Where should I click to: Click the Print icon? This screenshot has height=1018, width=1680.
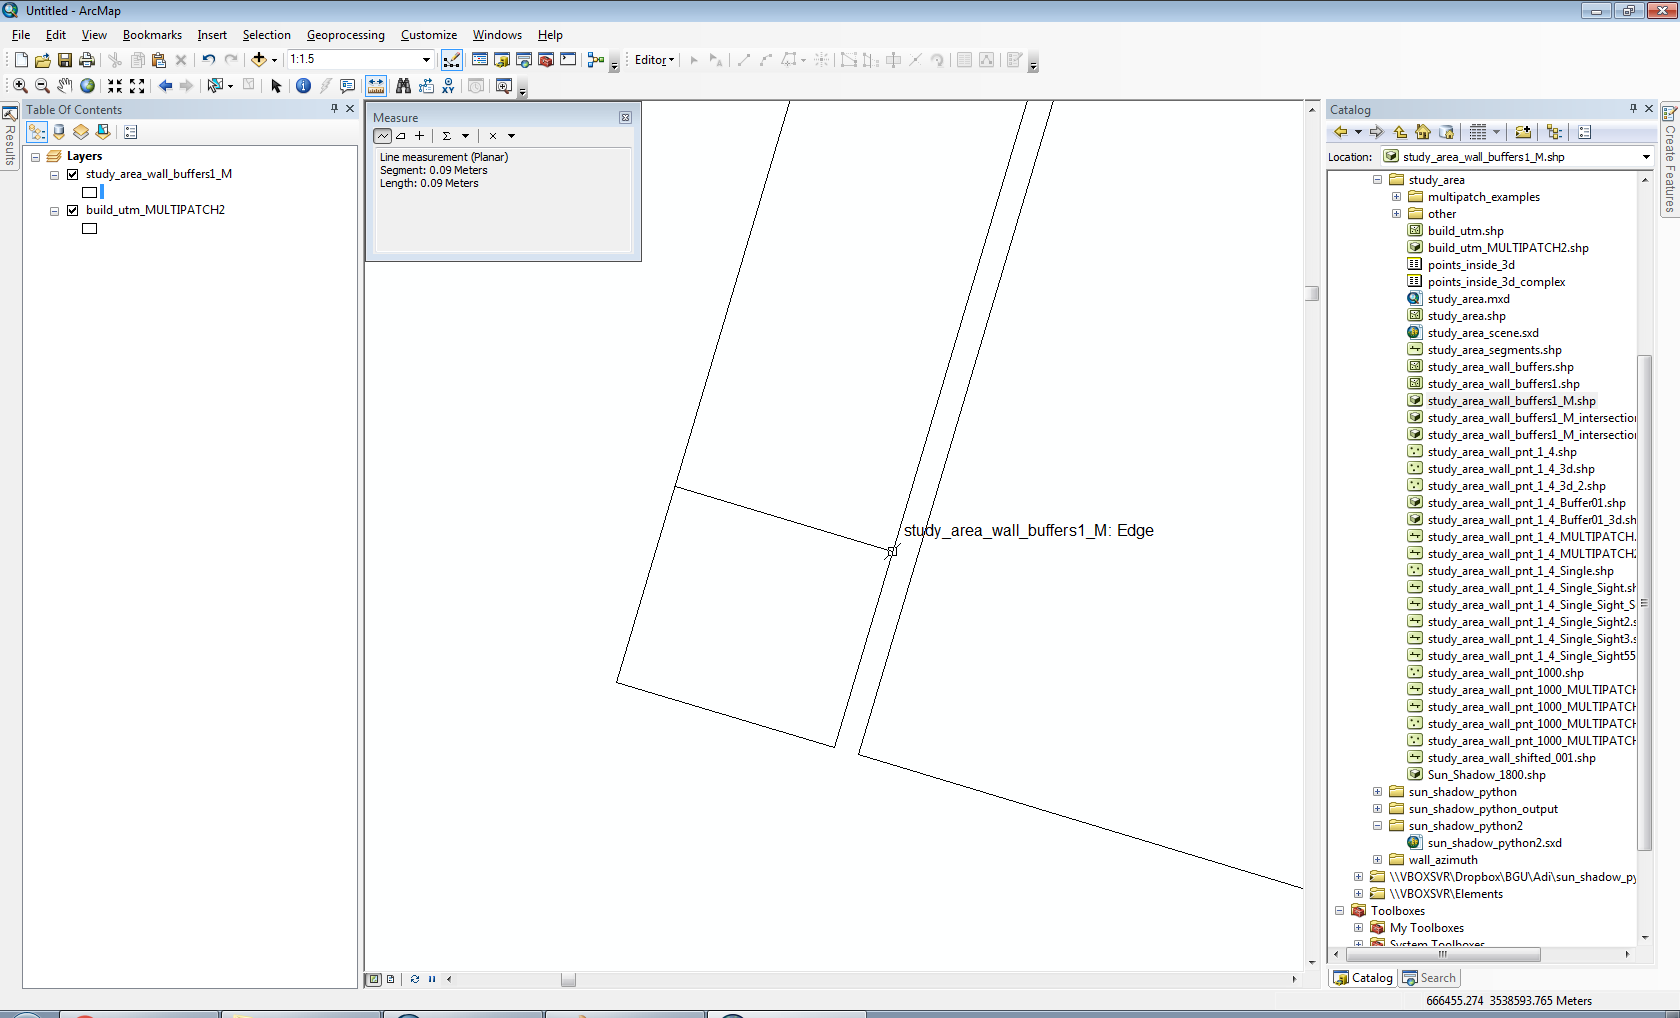pyautogui.click(x=87, y=60)
